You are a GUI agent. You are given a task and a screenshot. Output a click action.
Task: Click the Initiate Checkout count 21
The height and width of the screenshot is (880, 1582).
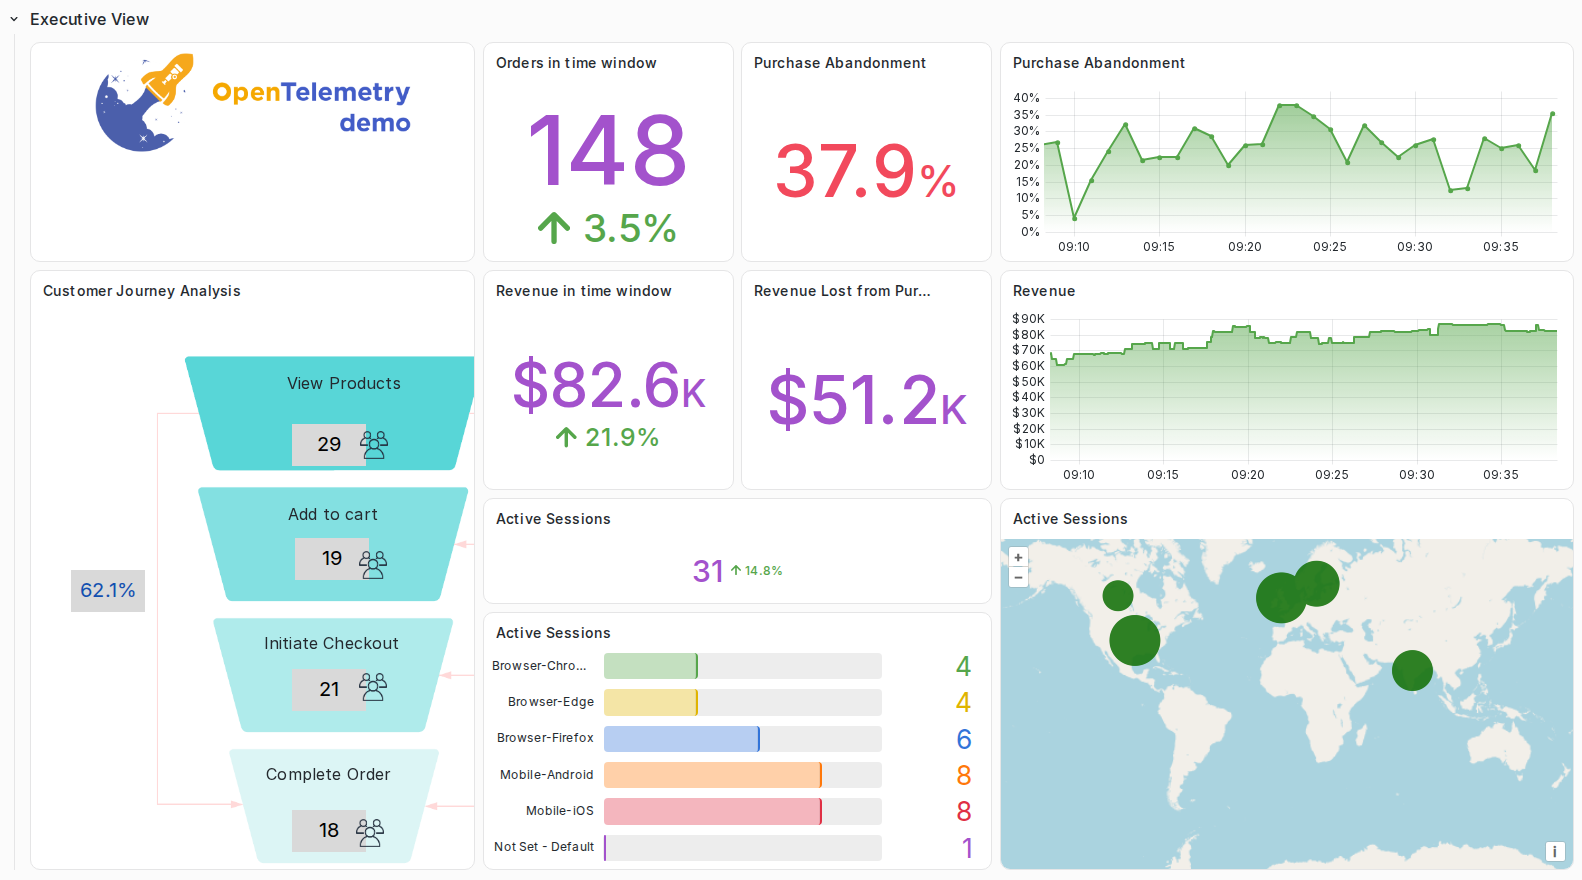(330, 689)
